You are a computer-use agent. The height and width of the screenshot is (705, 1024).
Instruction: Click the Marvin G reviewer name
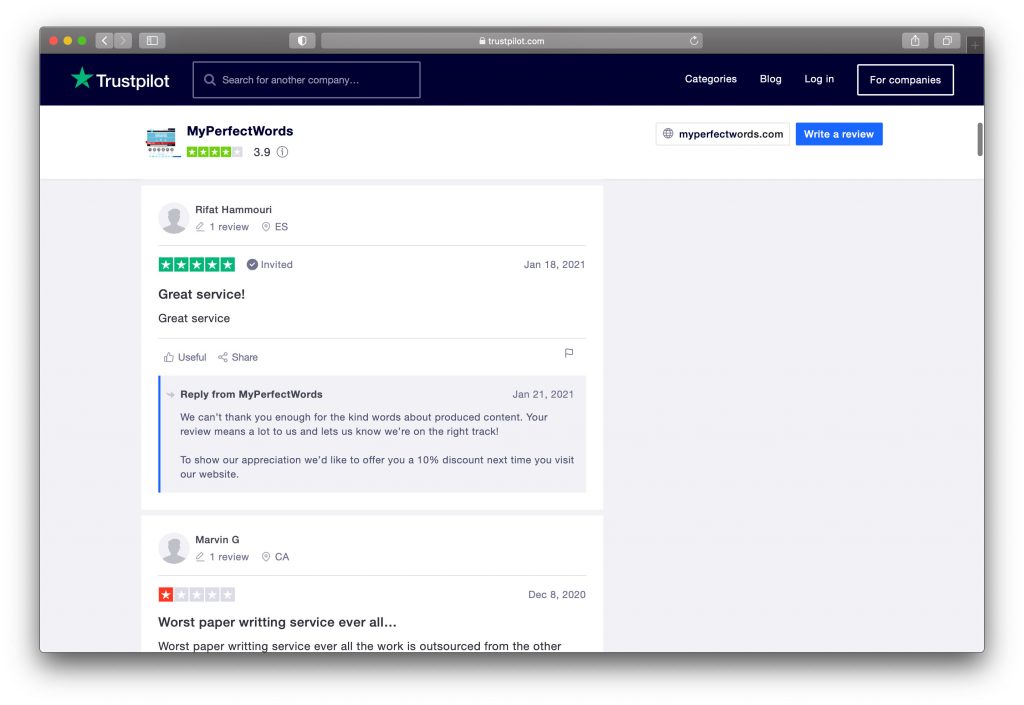tap(217, 540)
